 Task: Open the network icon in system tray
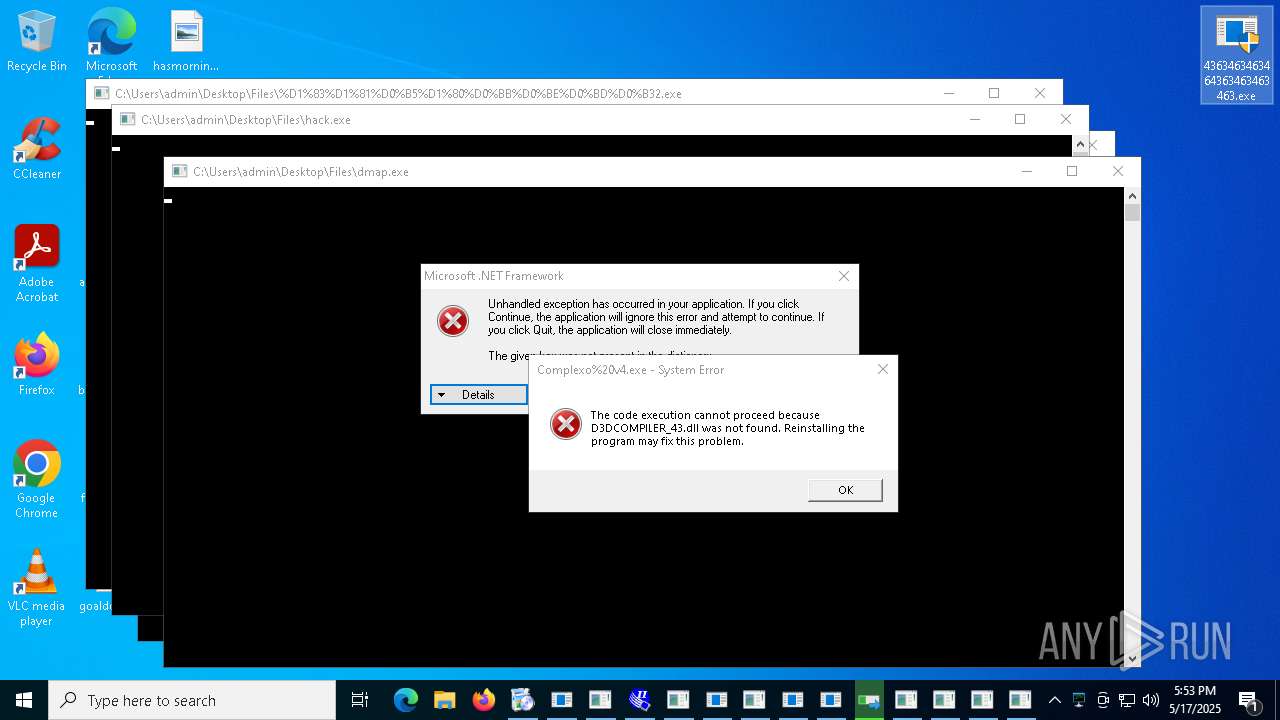(1127, 700)
